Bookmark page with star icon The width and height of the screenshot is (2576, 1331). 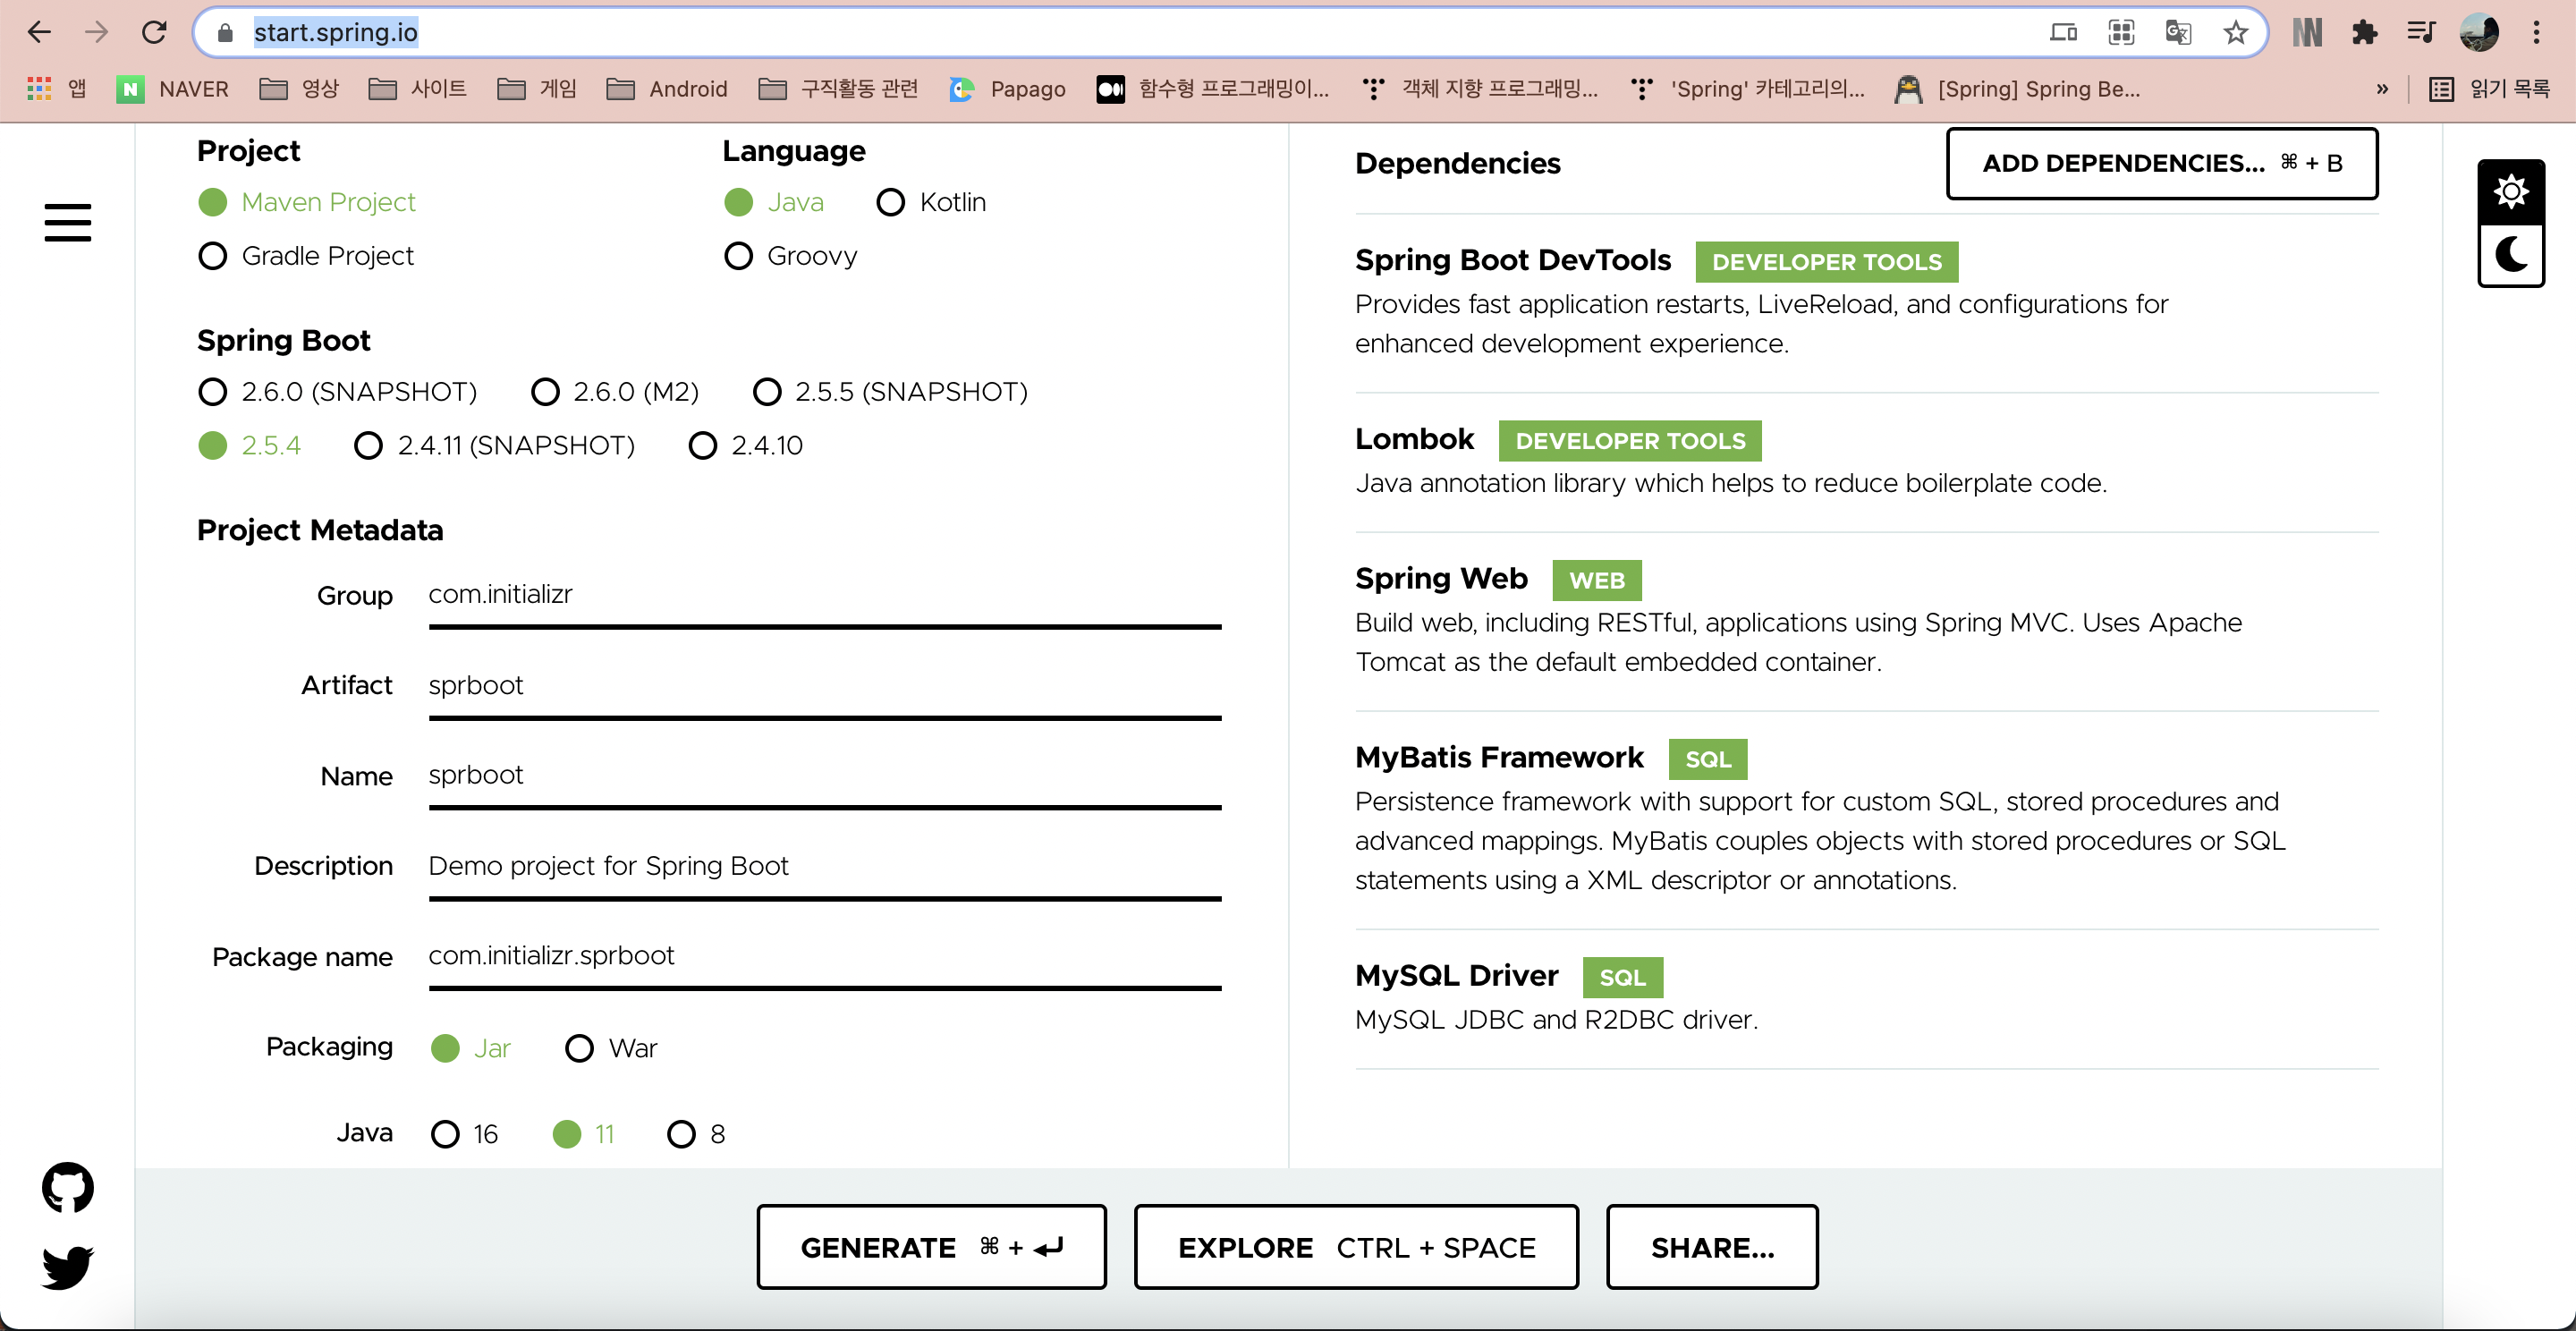coord(2235,33)
